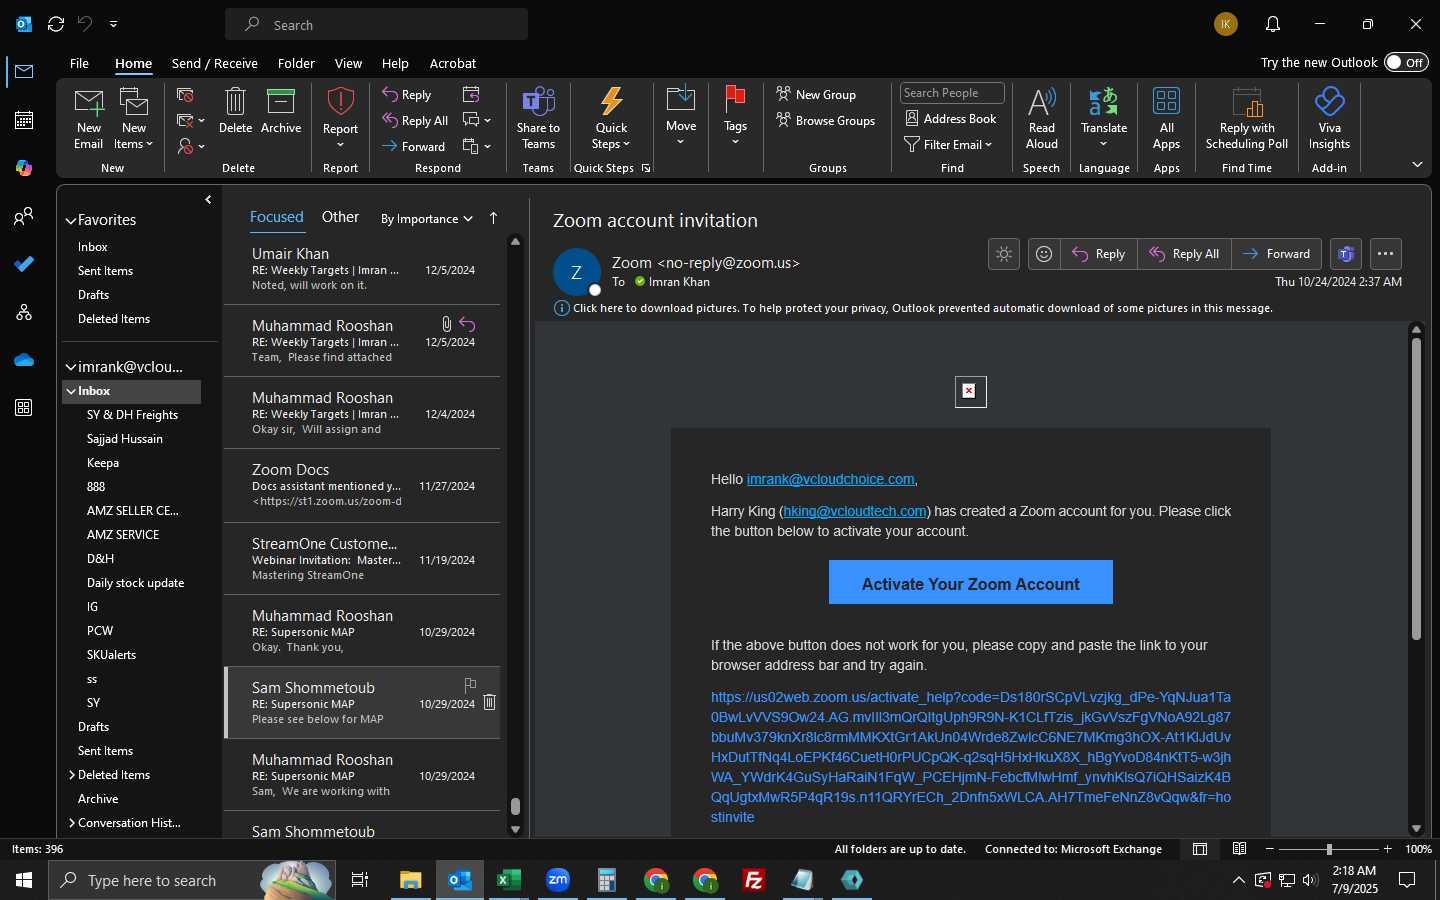The height and width of the screenshot is (900, 1440).
Task: Click the Send/Receive All Folders sync icon
Action: (x=56, y=24)
